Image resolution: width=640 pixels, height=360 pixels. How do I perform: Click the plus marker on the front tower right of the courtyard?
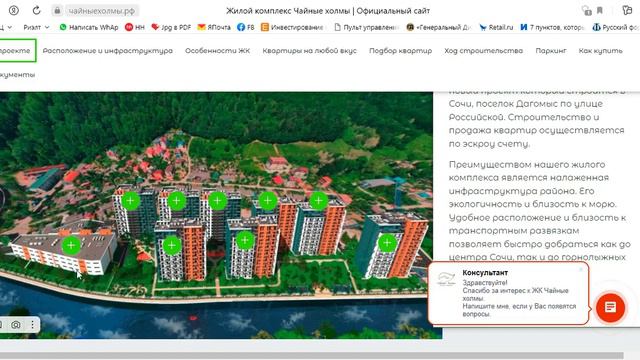pyautogui.click(x=245, y=240)
